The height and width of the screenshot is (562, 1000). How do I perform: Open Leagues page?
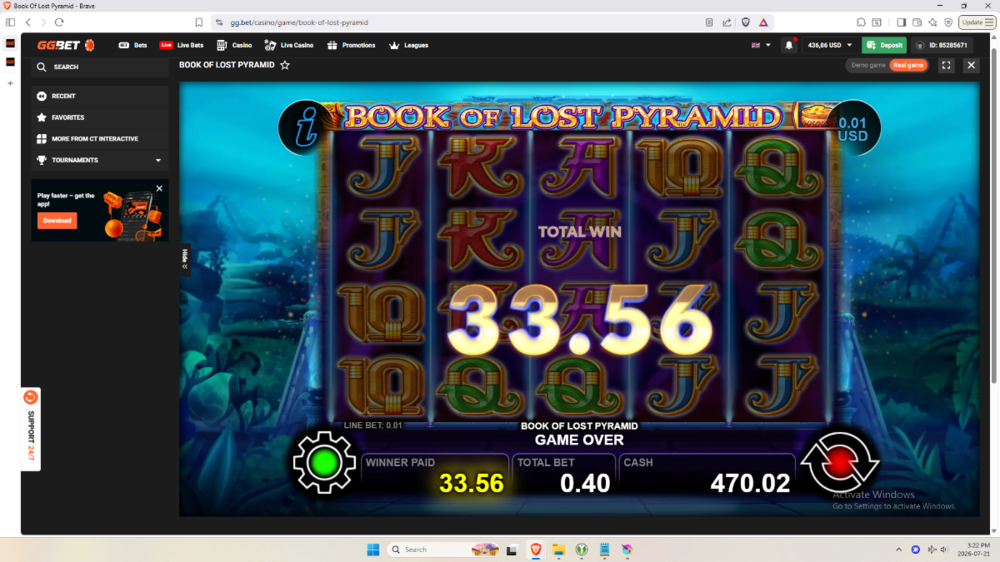click(409, 45)
